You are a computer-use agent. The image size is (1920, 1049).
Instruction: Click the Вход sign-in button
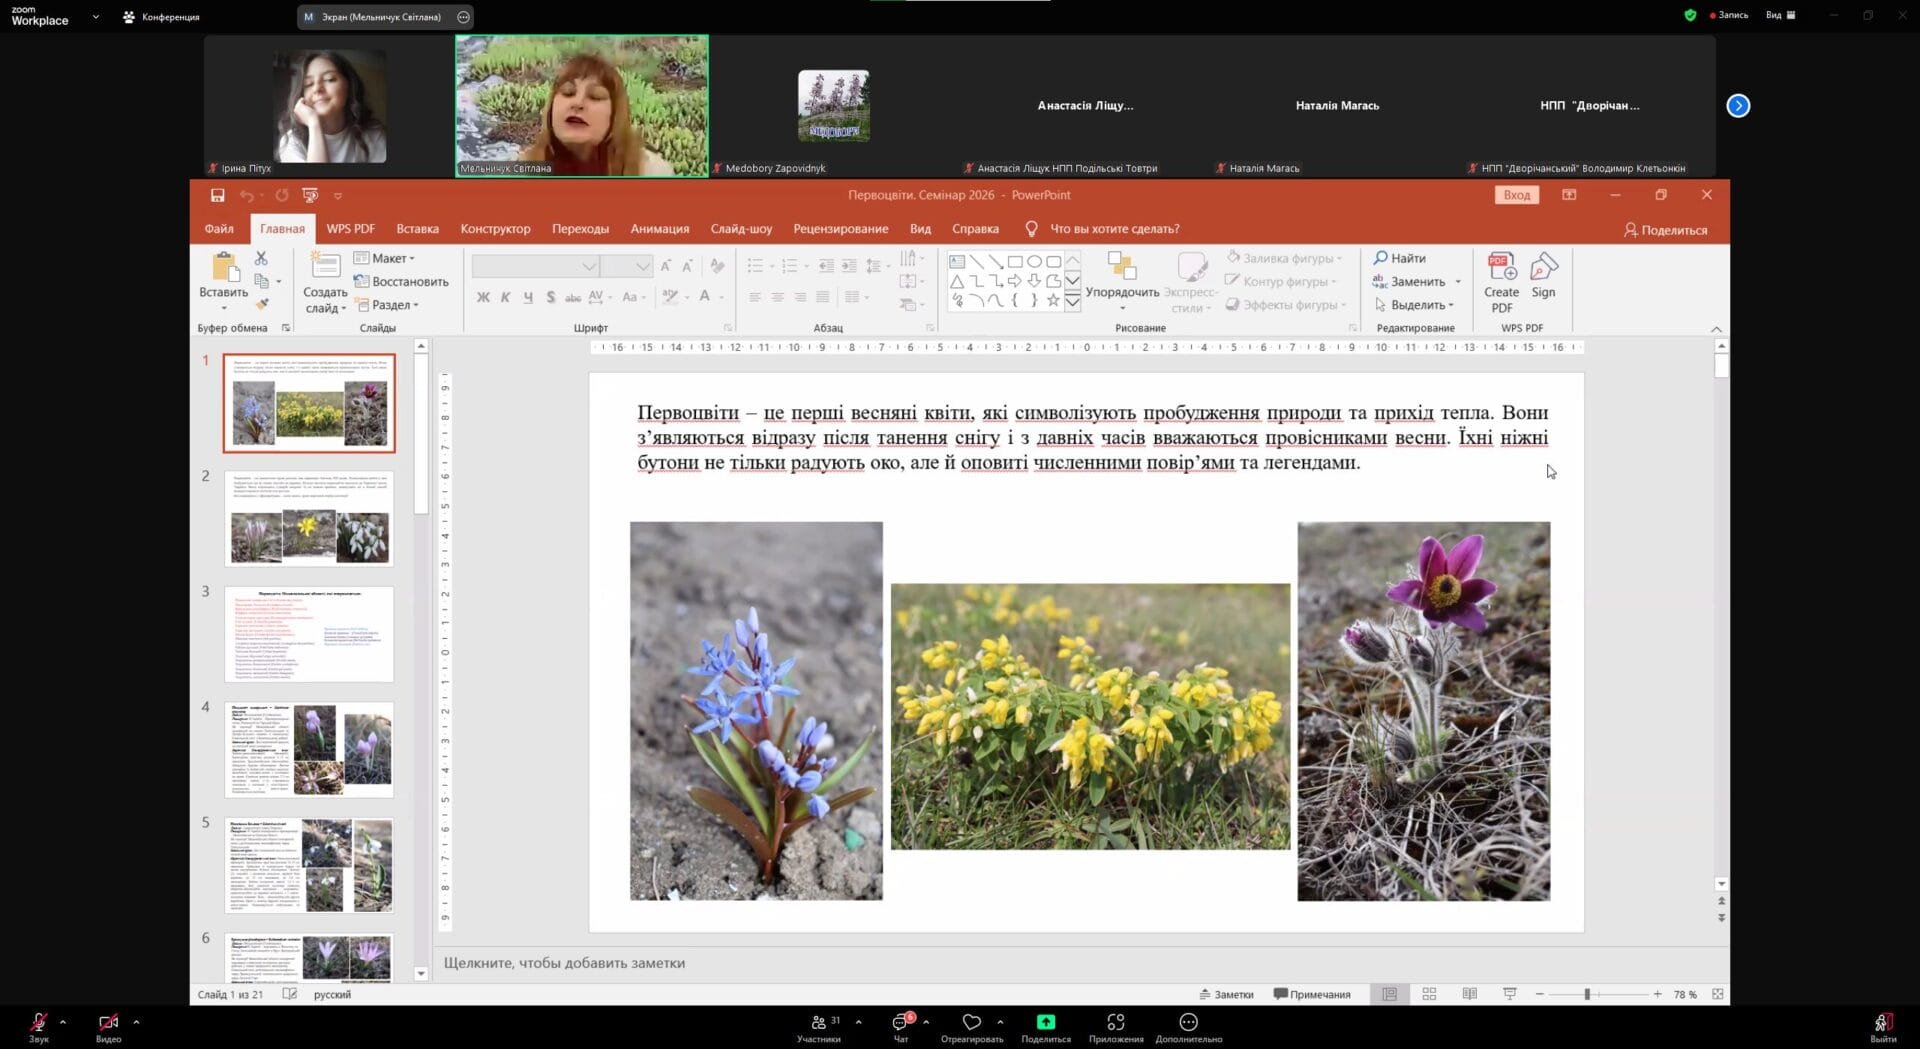(1516, 195)
